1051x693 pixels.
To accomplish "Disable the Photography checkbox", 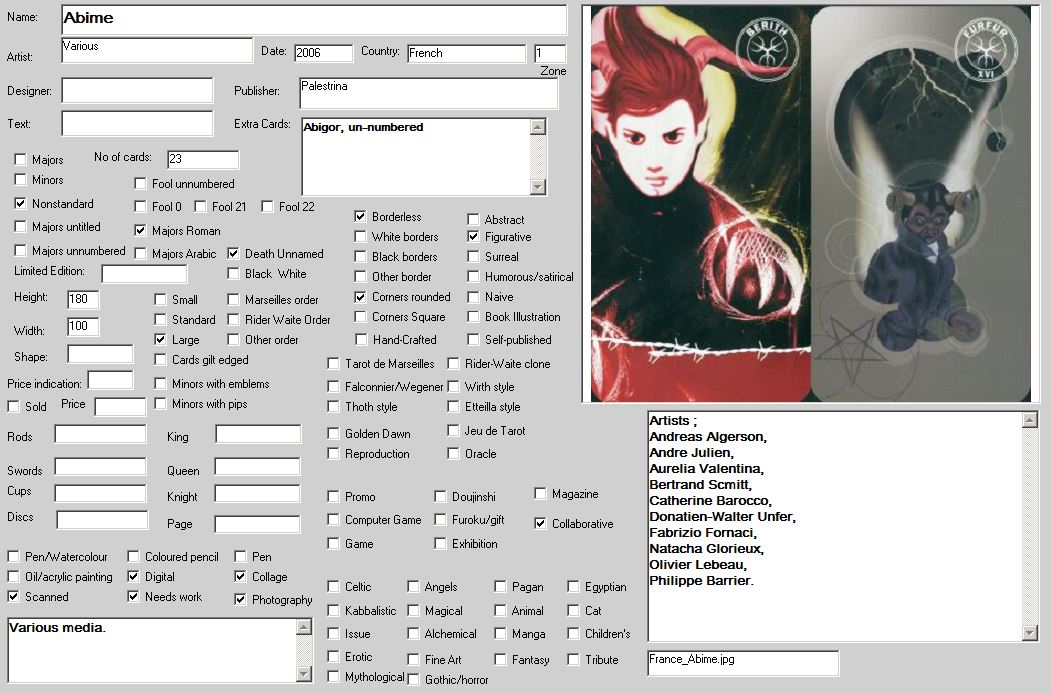I will pyautogui.click(x=241, y=599).
